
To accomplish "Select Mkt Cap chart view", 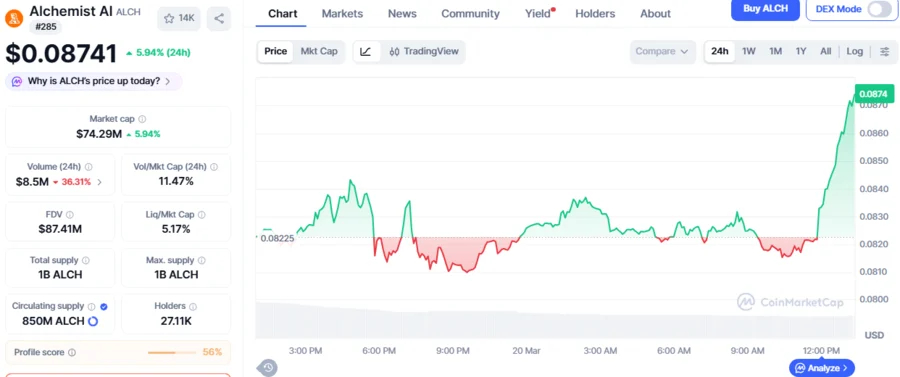I will point(319,52).
